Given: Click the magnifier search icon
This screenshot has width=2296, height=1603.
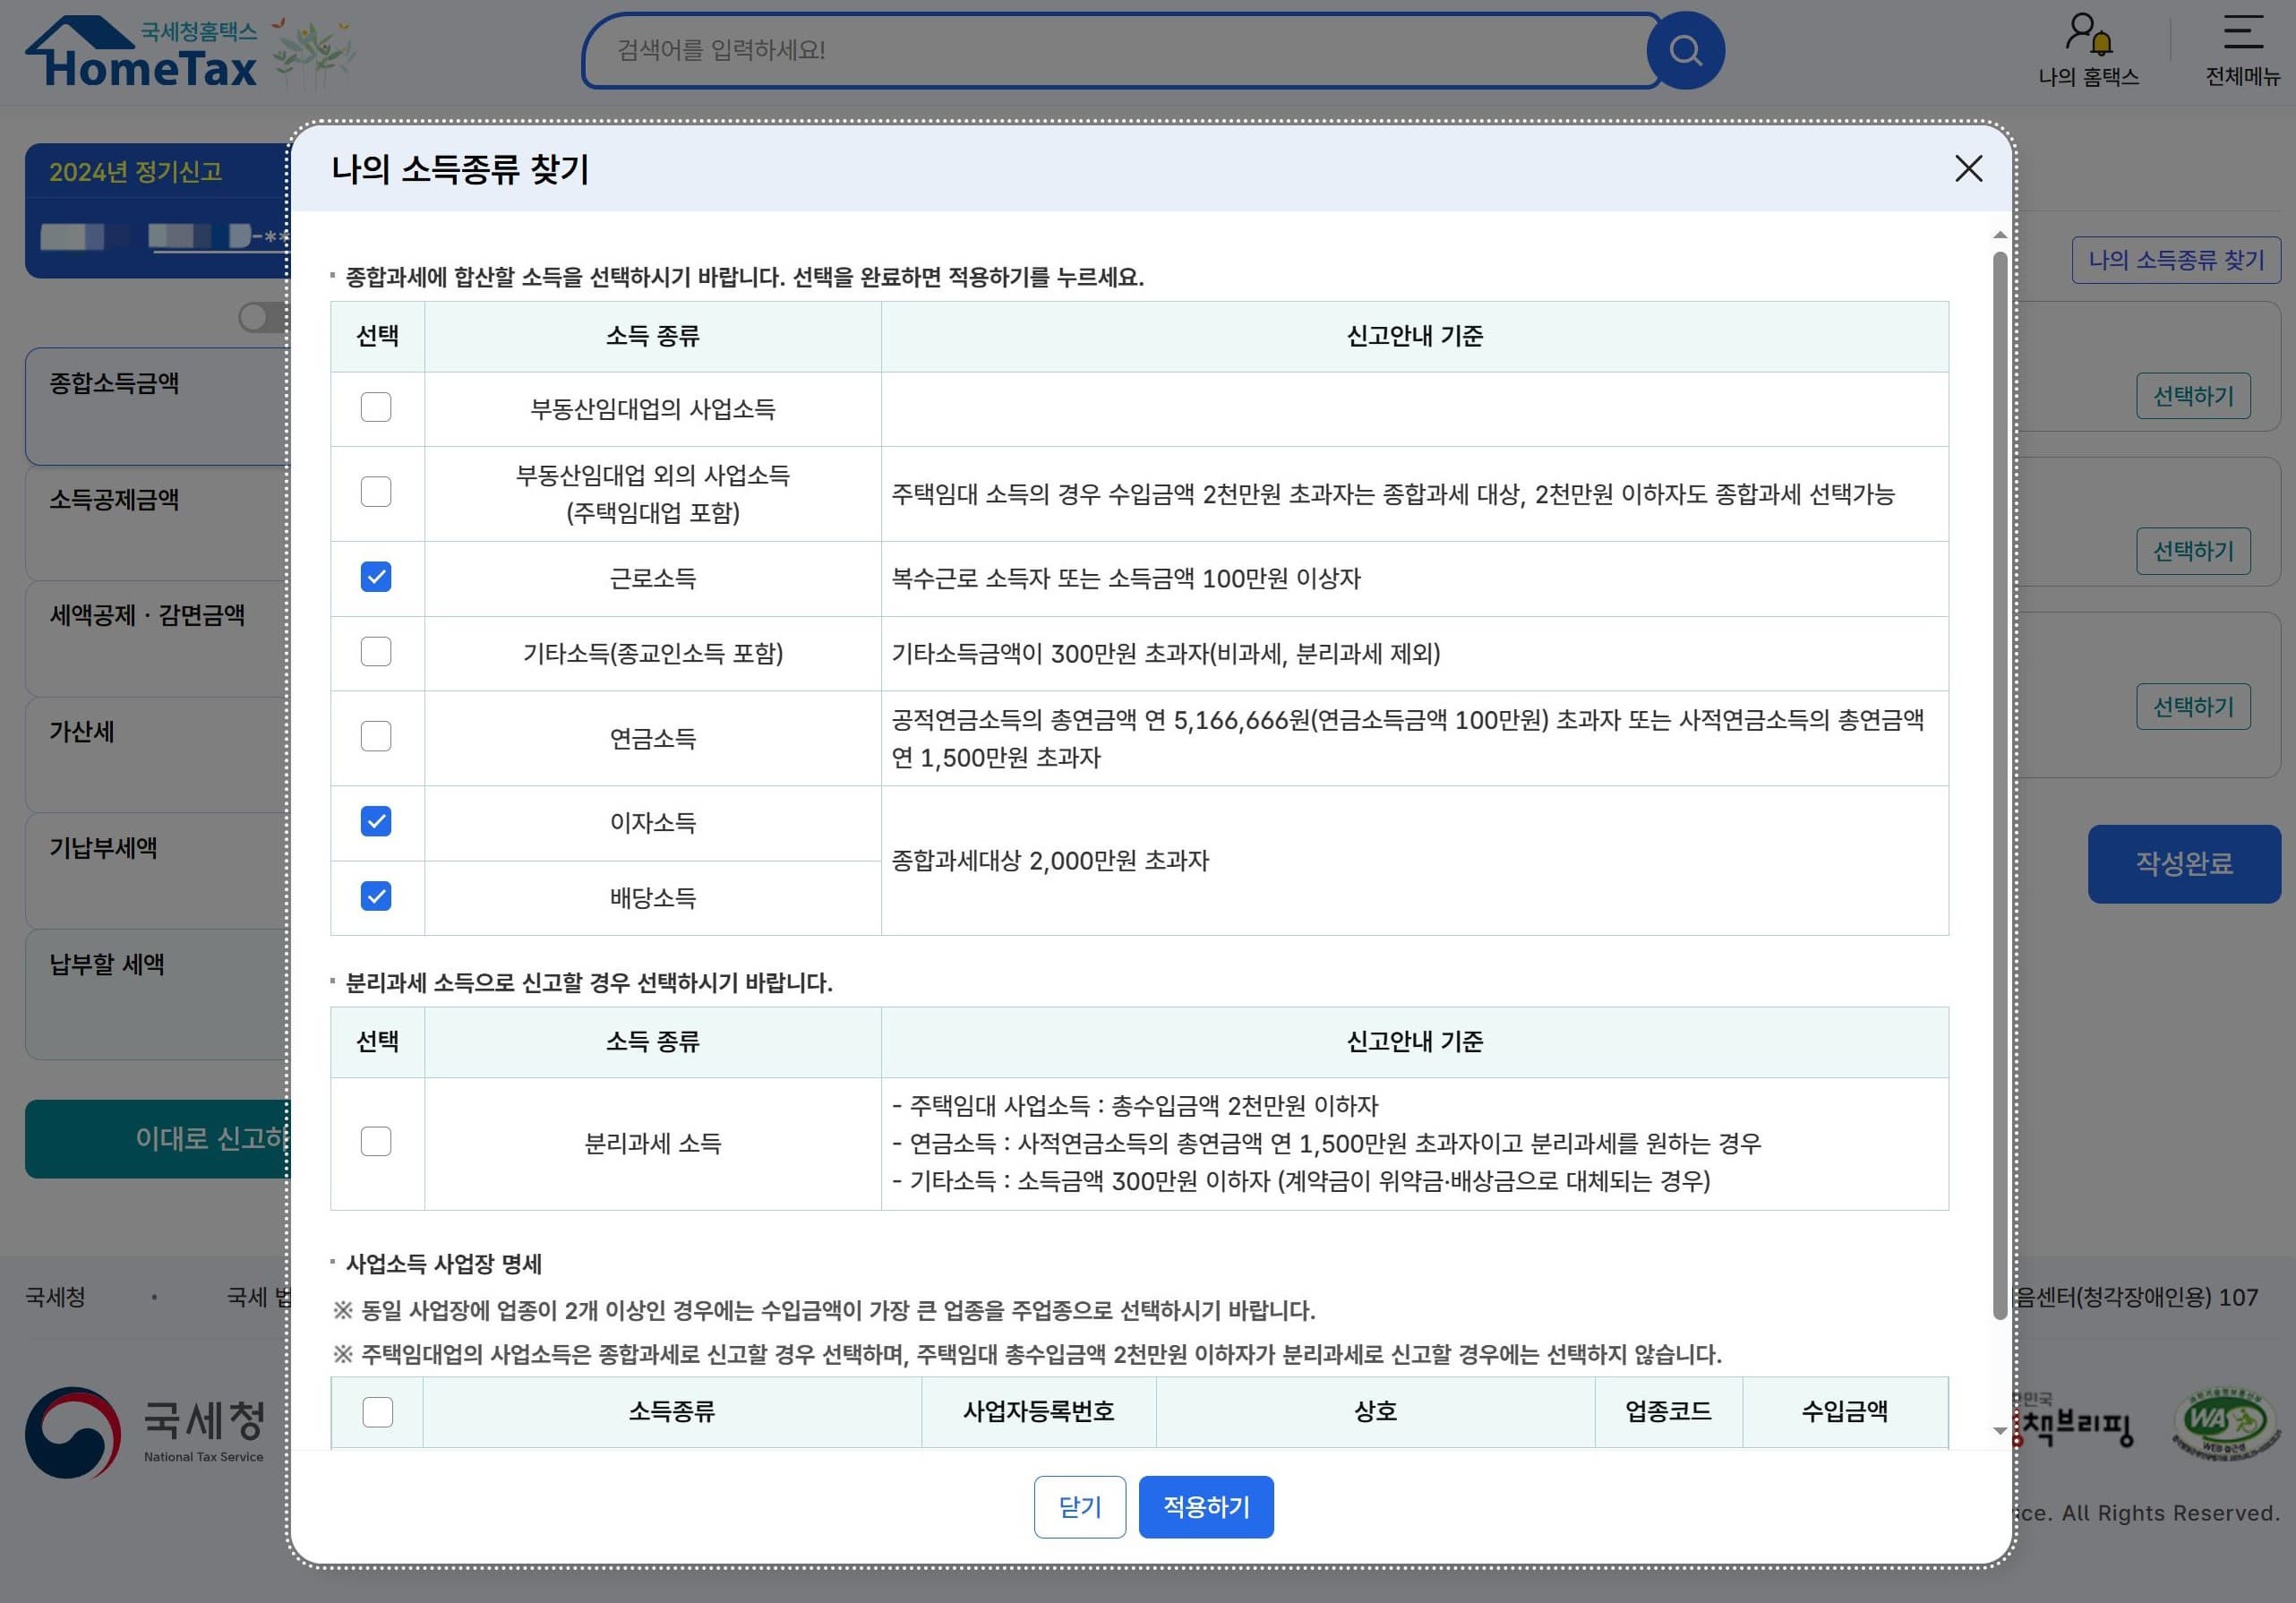Looking at the screenshot, I should 1685,50.
